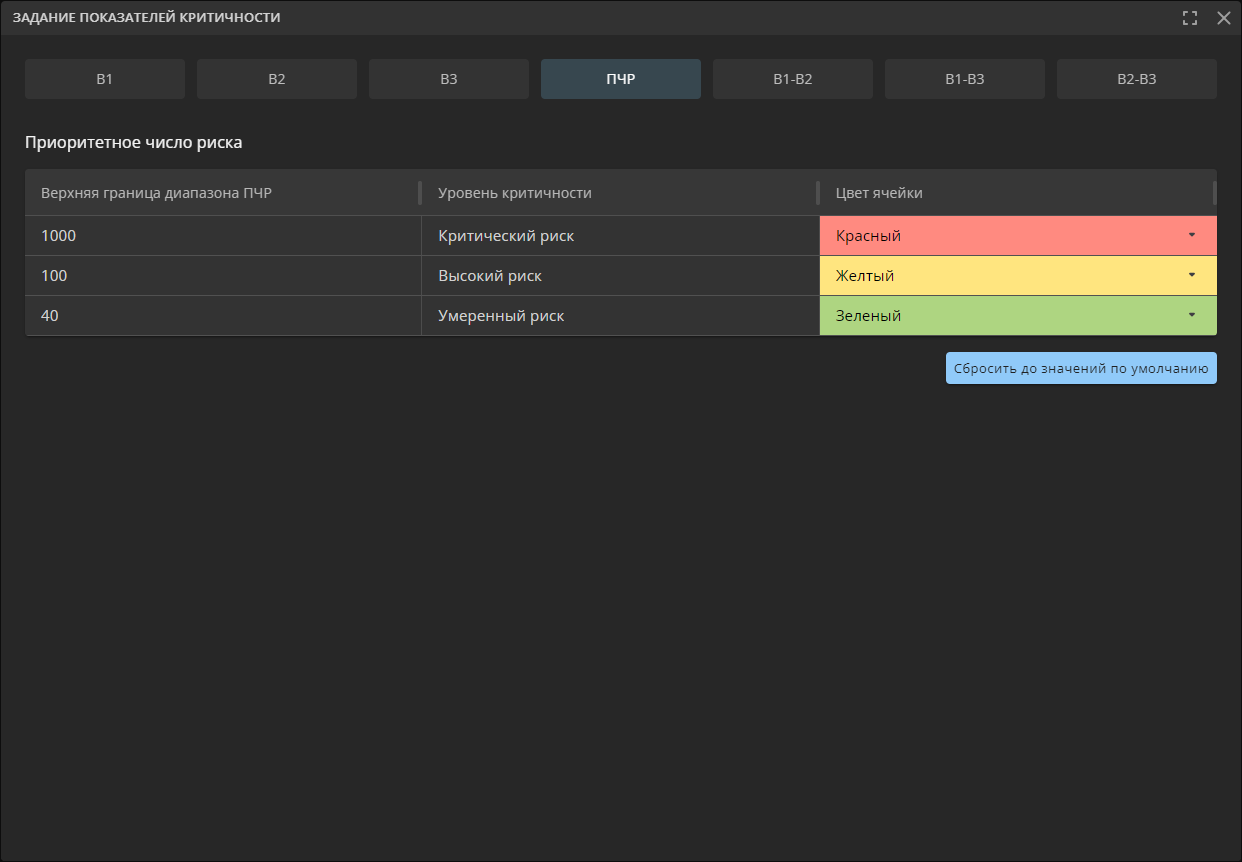
Task: Switch to the B1 tab
Action: tap(105, 79)
